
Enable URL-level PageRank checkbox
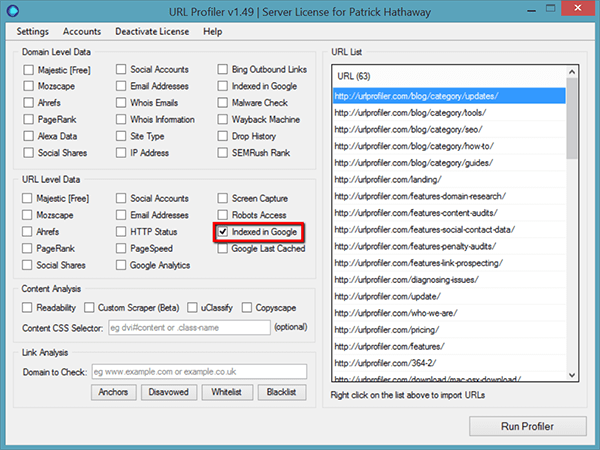point(27,248)
